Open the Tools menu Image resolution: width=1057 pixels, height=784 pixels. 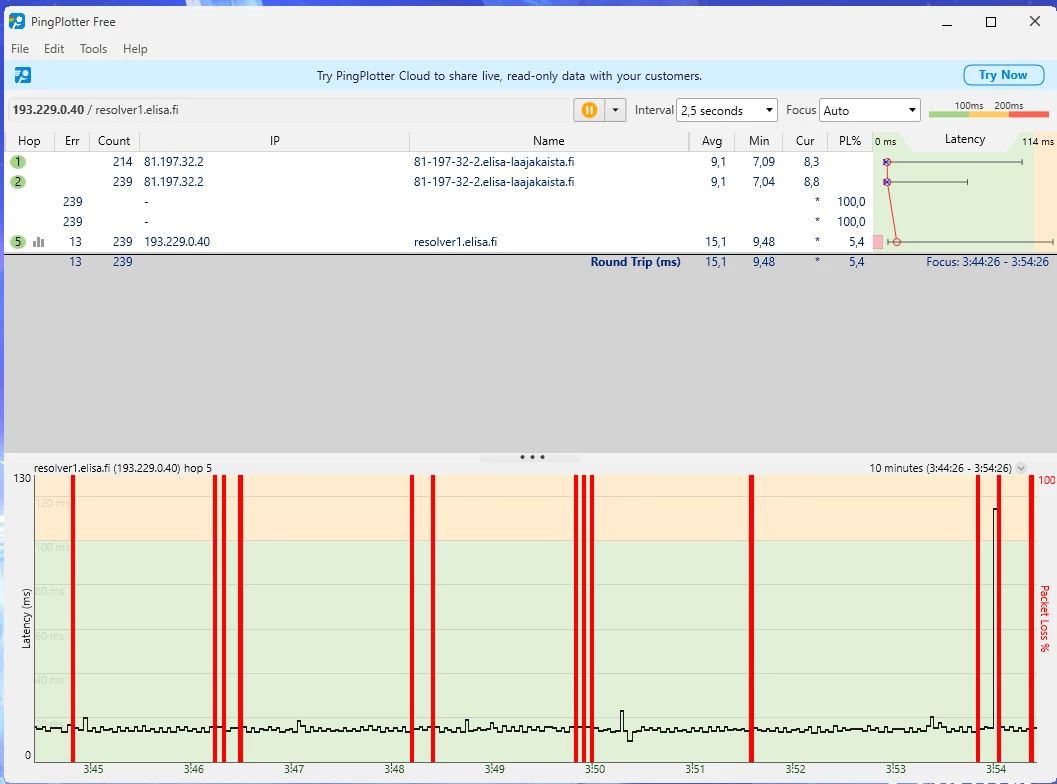click(x=93, y=49)
